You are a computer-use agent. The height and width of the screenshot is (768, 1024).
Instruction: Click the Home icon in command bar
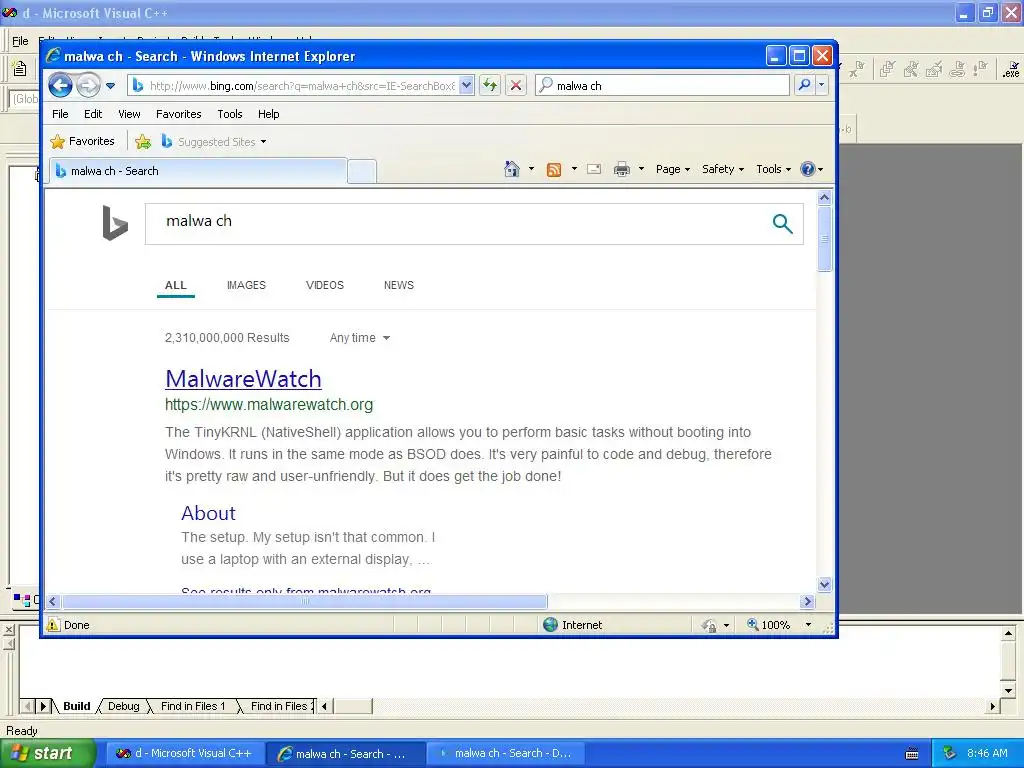[x=511, y=169]
